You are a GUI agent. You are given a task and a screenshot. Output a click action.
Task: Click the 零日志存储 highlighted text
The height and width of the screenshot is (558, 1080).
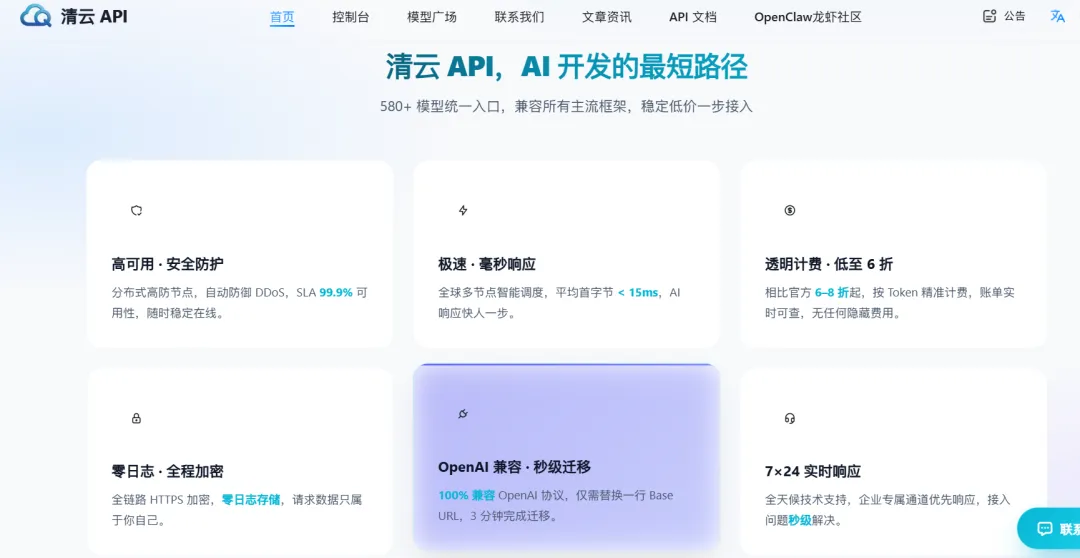point(251,499)
